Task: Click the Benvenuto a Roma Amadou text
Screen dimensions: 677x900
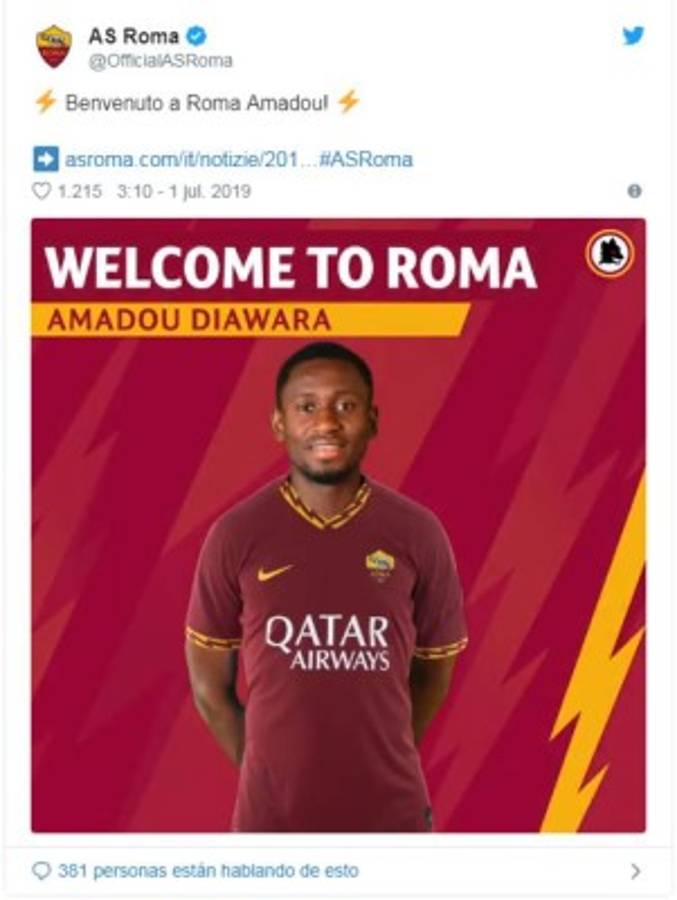Action: click(197, 103)
